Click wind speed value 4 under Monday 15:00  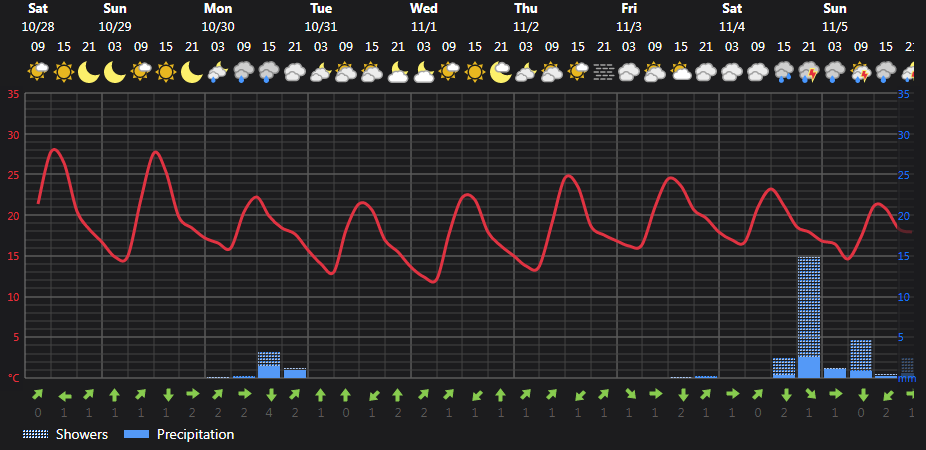pyautogui.click(x=270, y=413)
